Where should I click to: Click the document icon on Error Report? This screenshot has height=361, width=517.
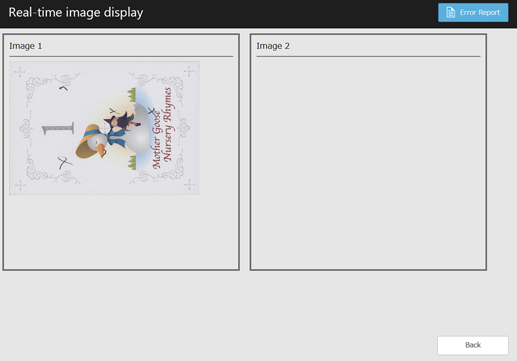click(x=450, y=13)
